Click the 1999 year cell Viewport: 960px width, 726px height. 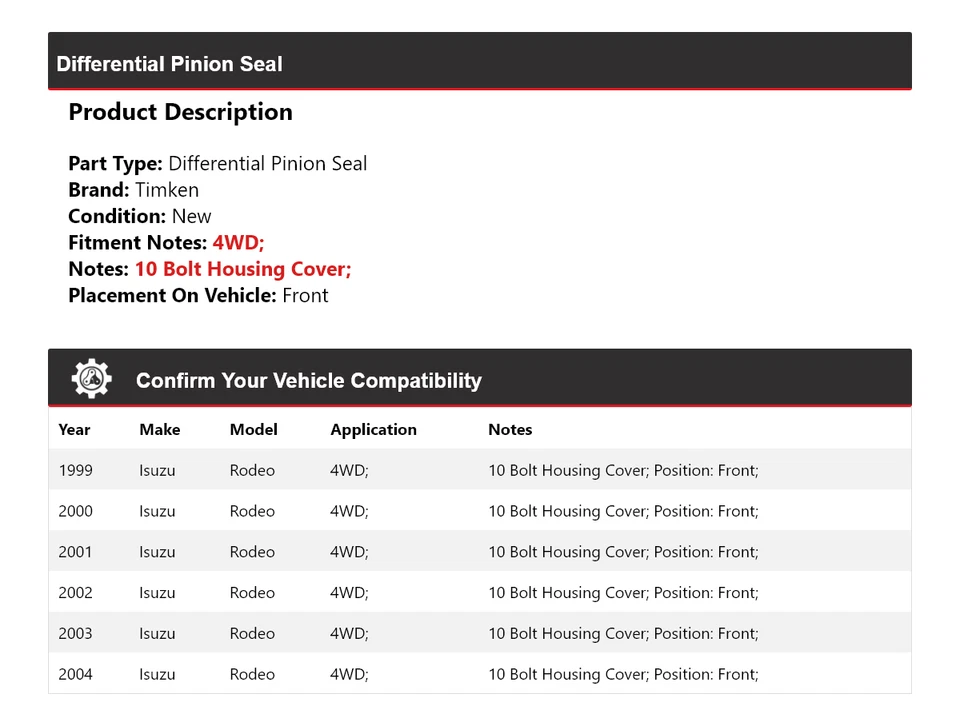point(75,470)
